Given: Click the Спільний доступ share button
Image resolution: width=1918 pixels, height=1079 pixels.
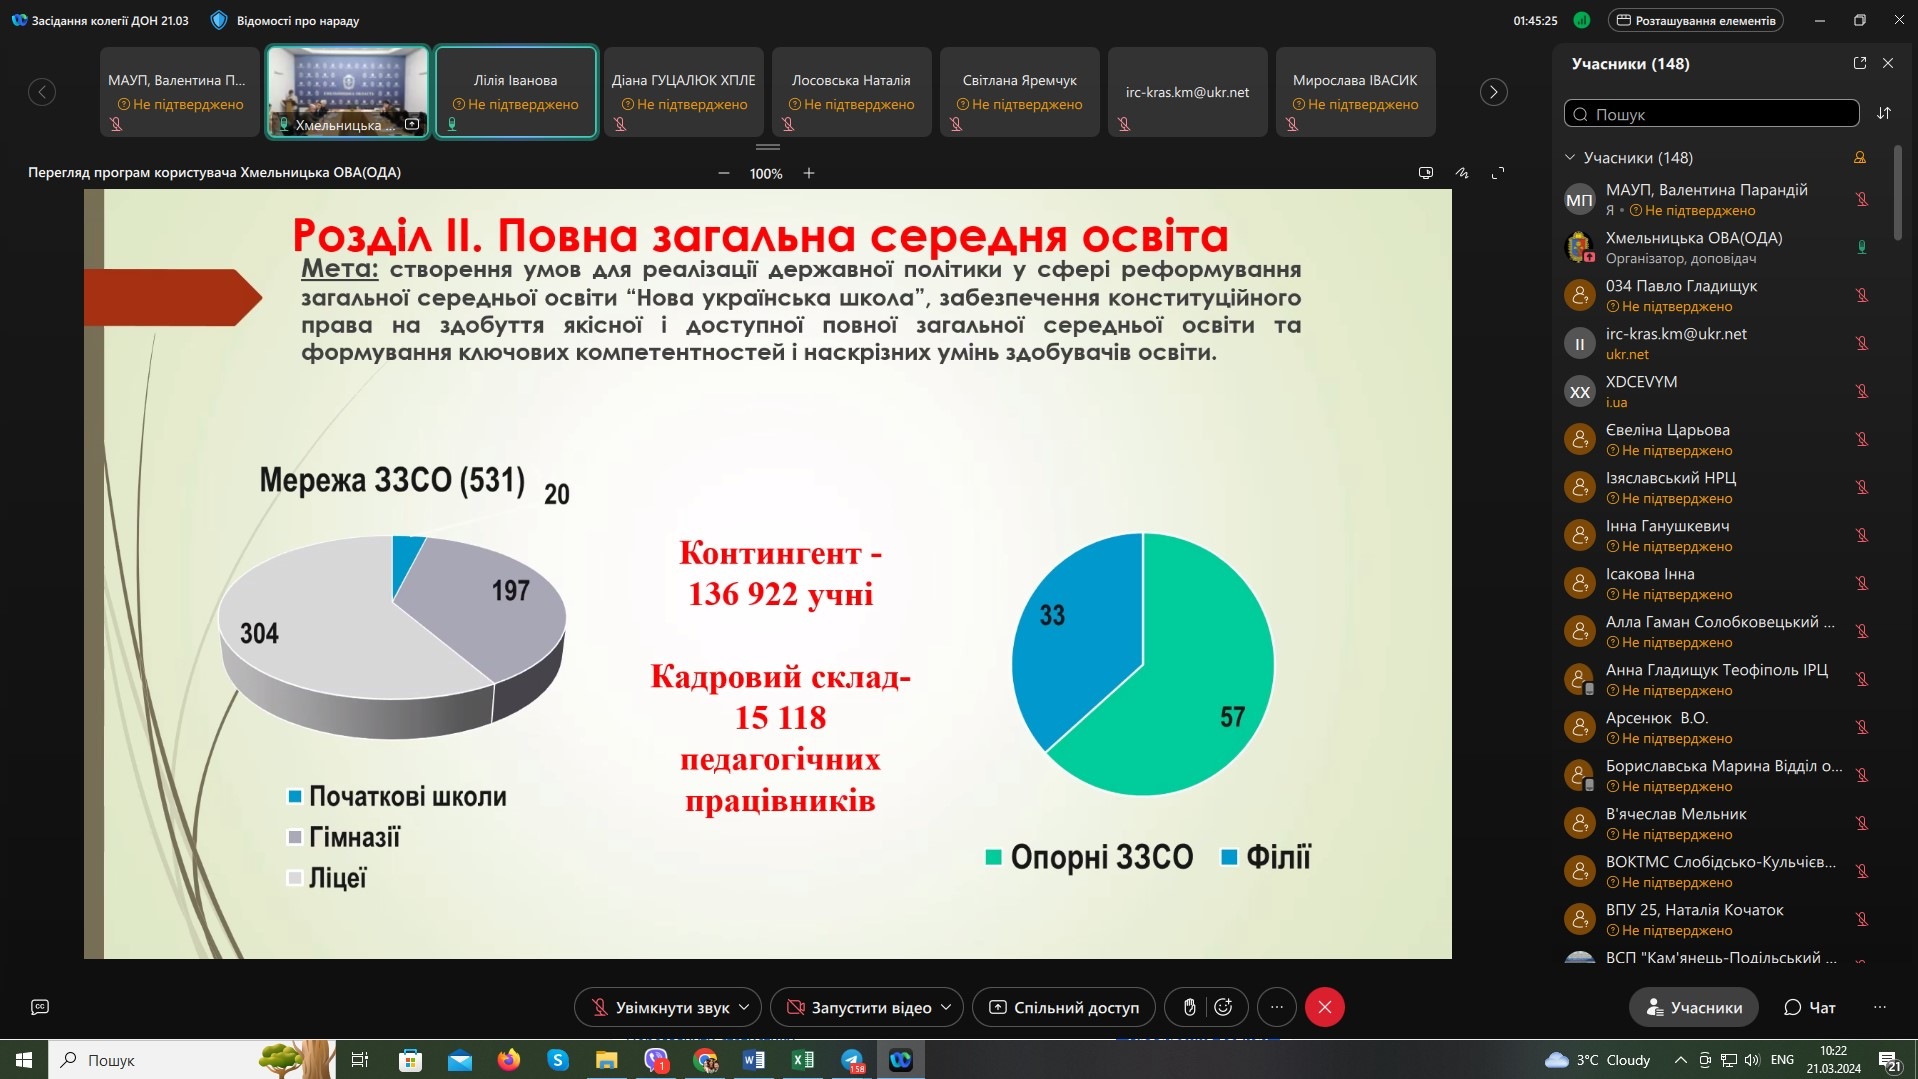Looking at the screenshot, I should click(1064, 1007).
